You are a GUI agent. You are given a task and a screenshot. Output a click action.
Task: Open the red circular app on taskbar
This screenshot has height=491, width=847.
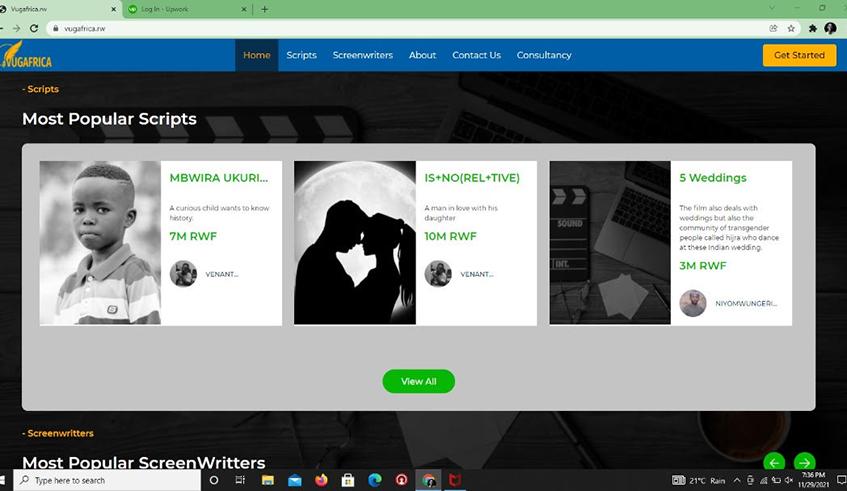(401, 480)
